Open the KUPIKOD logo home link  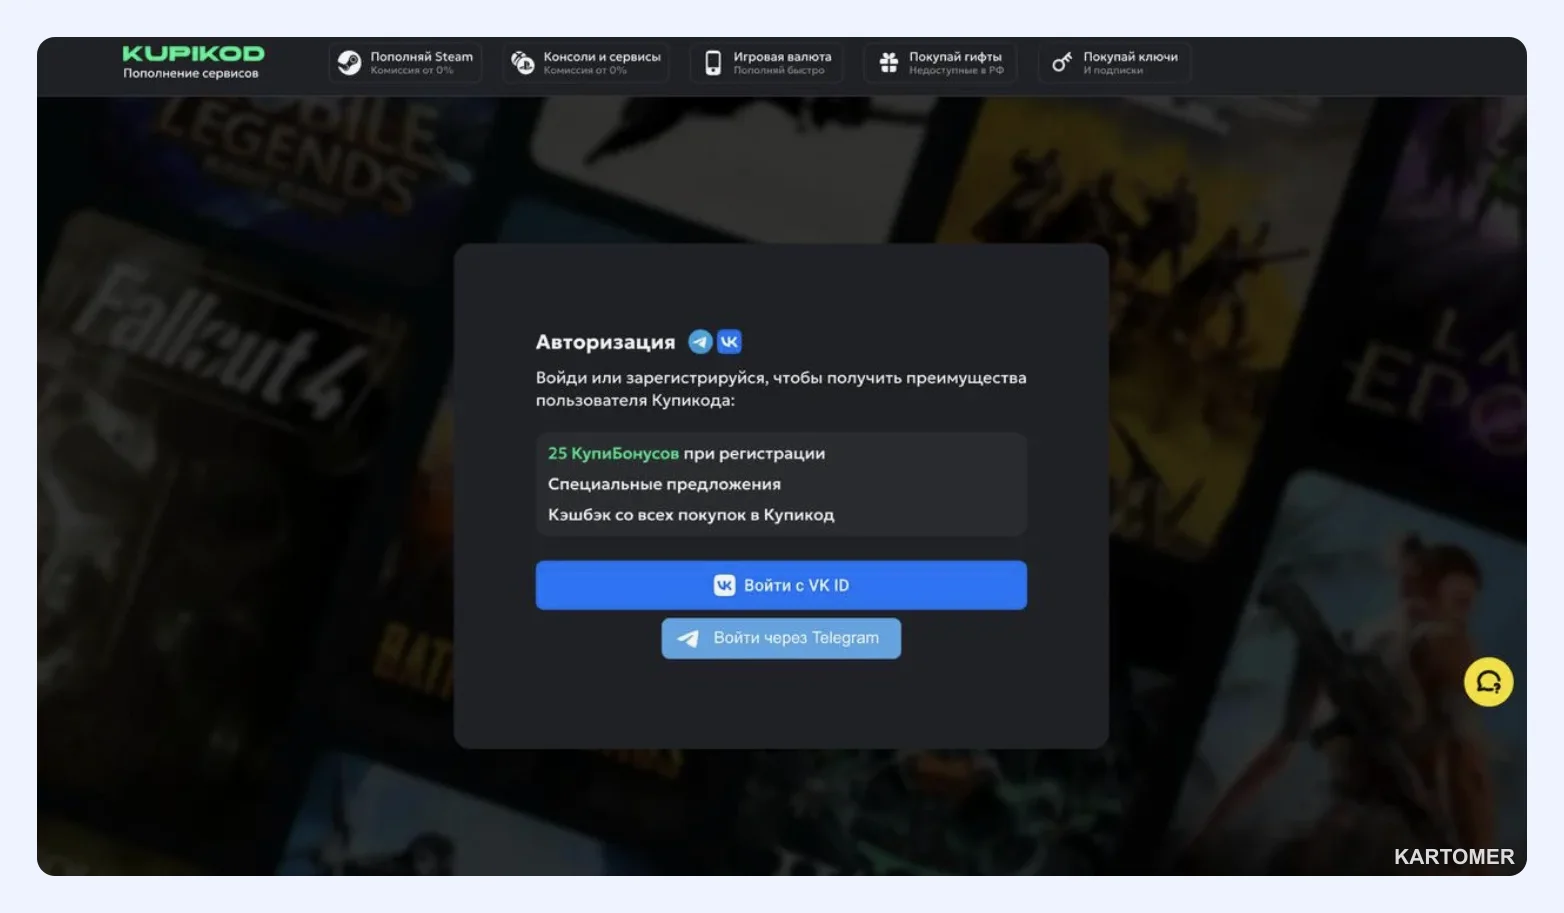(x=193, y=54)
